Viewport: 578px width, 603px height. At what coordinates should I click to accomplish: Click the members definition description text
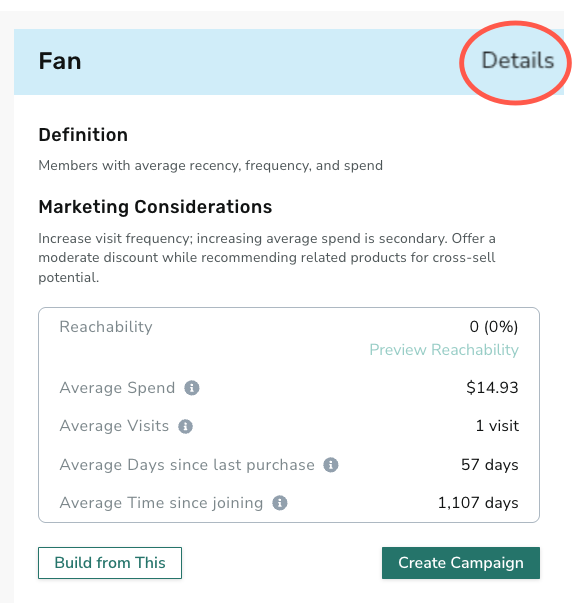211,165
